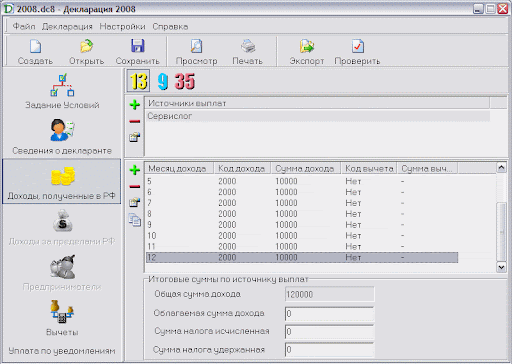Select income row for month 7
This screenshot has width=512, height=364.
302,203
